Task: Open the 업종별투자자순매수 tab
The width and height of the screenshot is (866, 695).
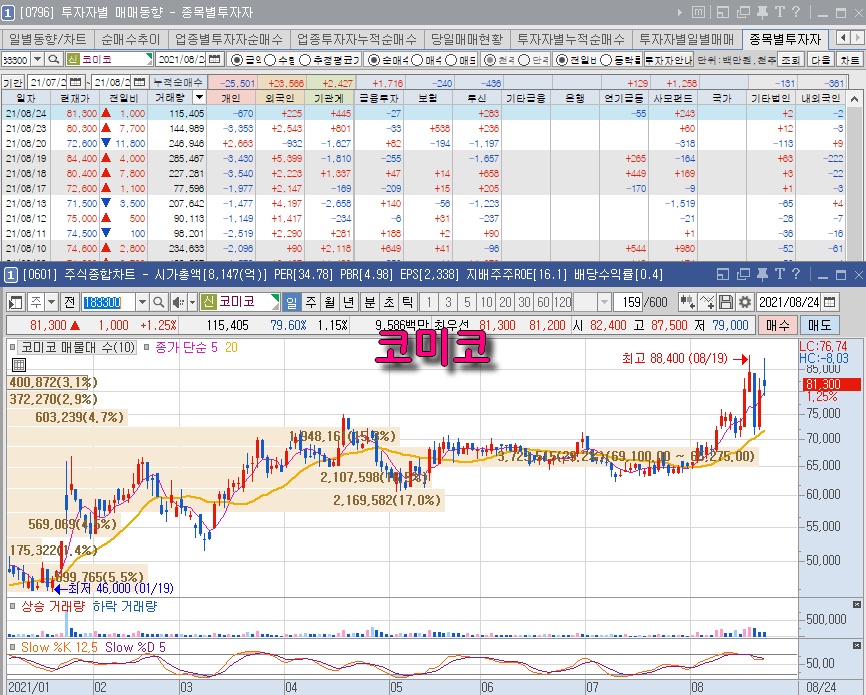Action: pos(229,39)
